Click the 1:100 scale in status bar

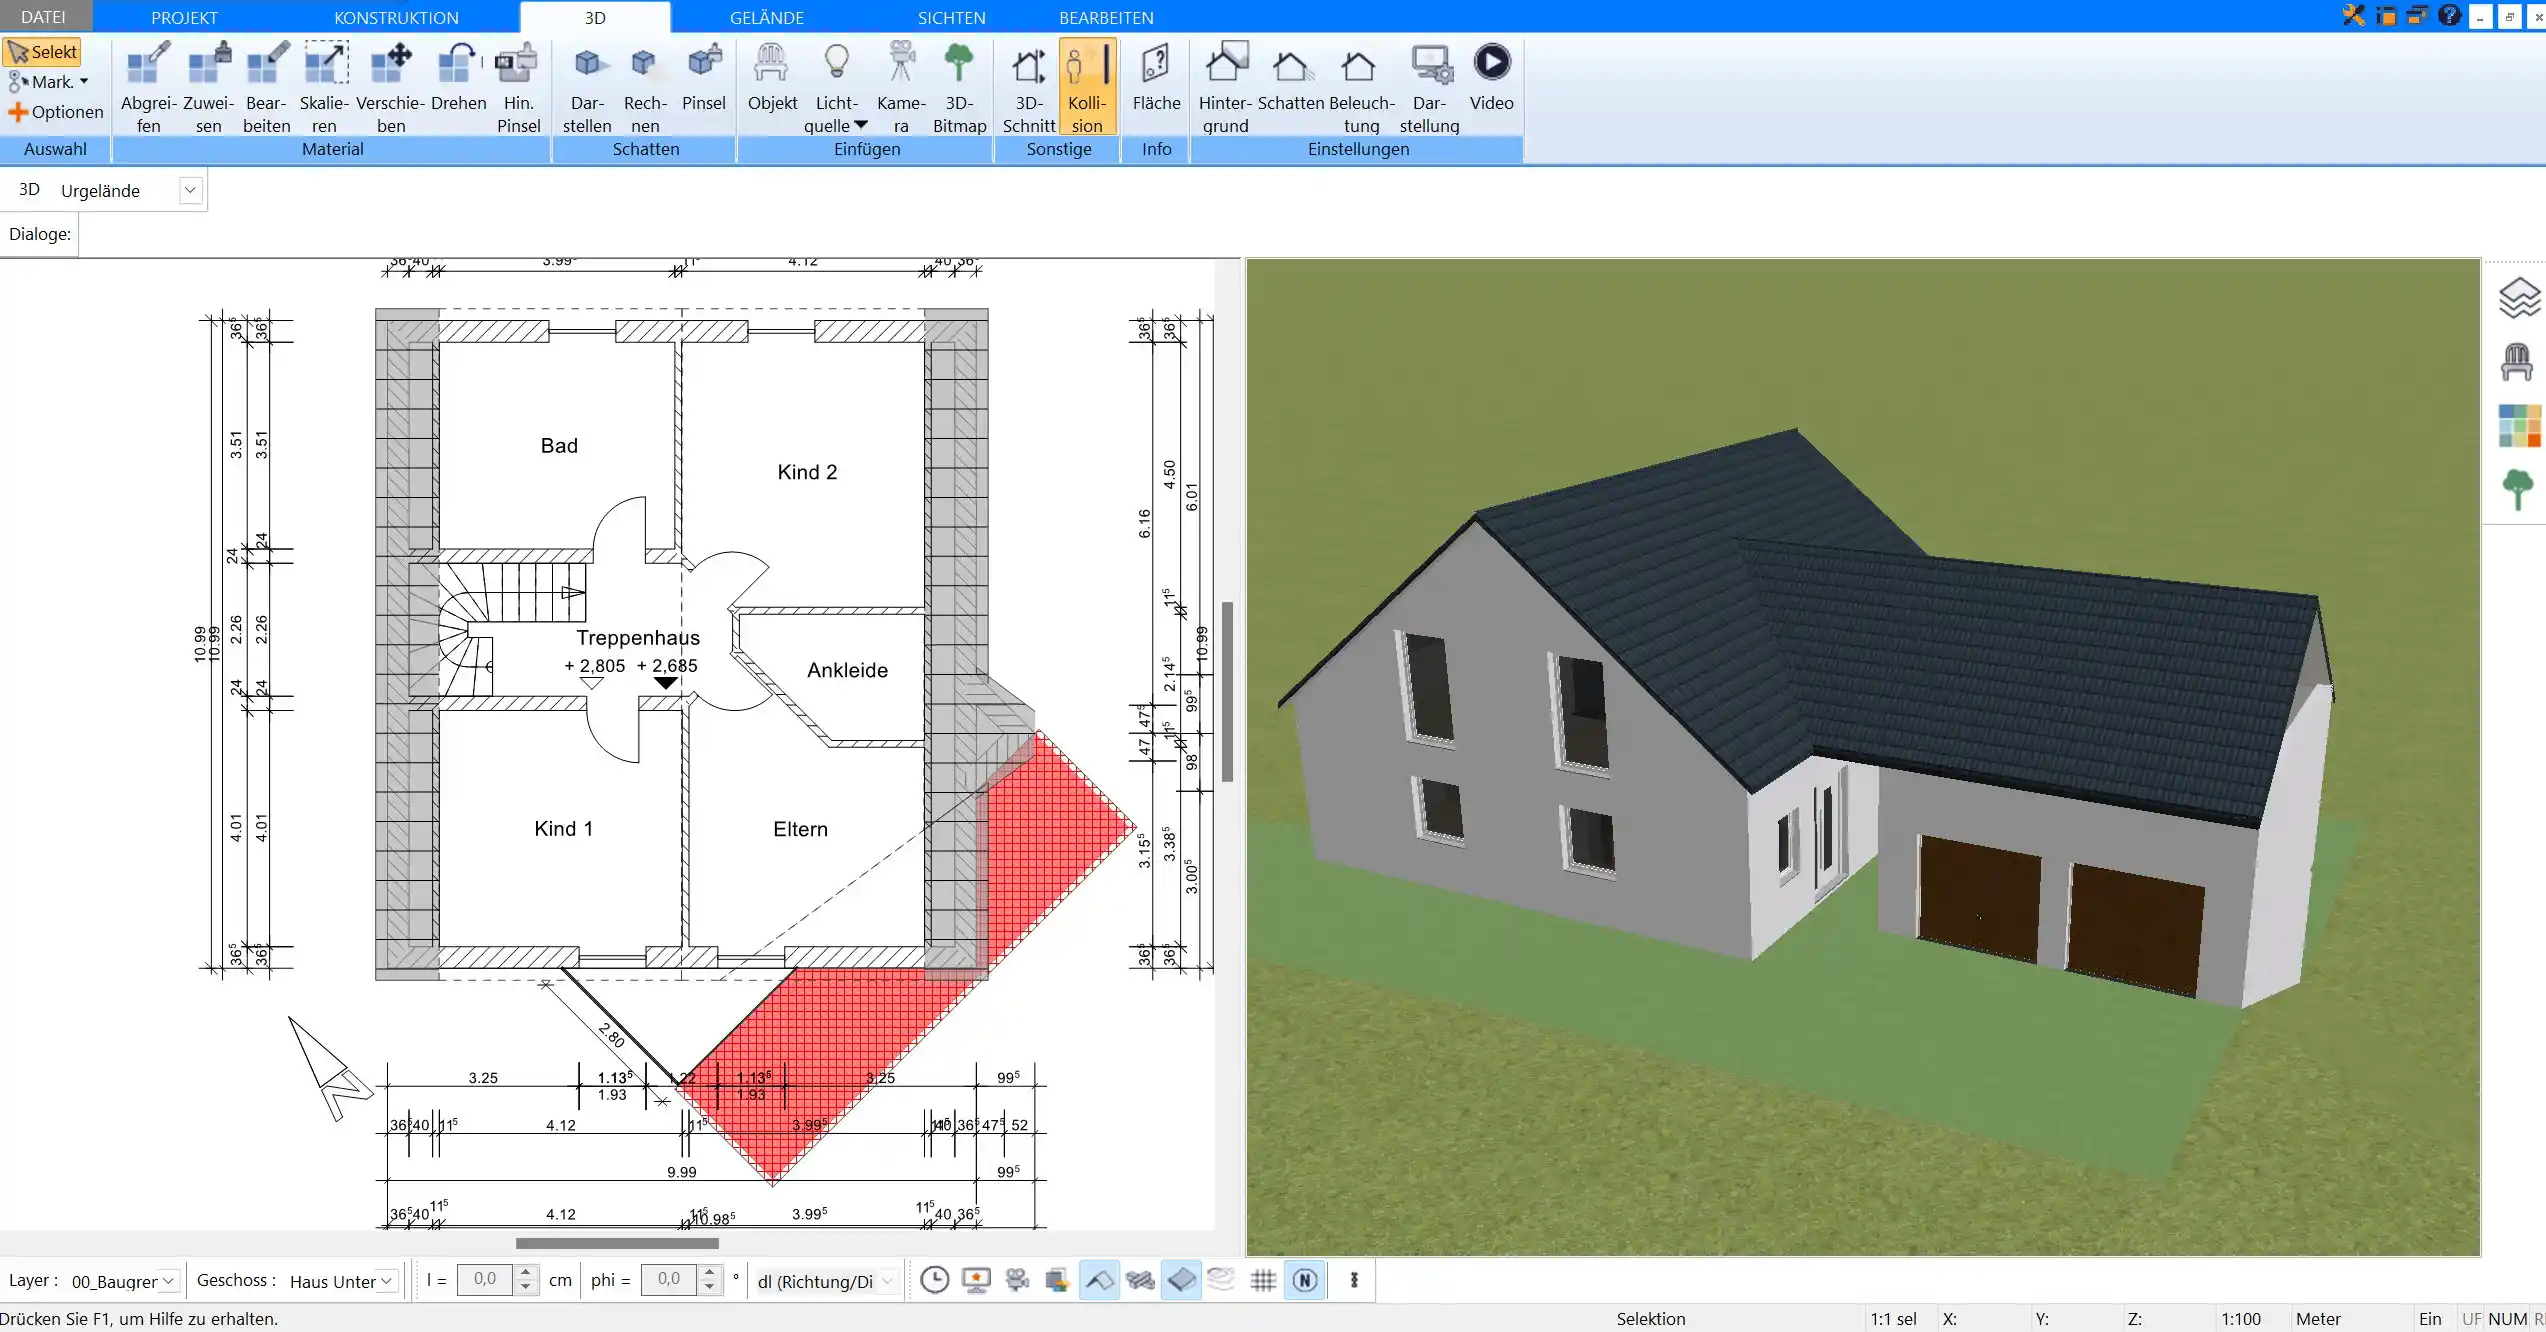click(x=2240, y=1319)
